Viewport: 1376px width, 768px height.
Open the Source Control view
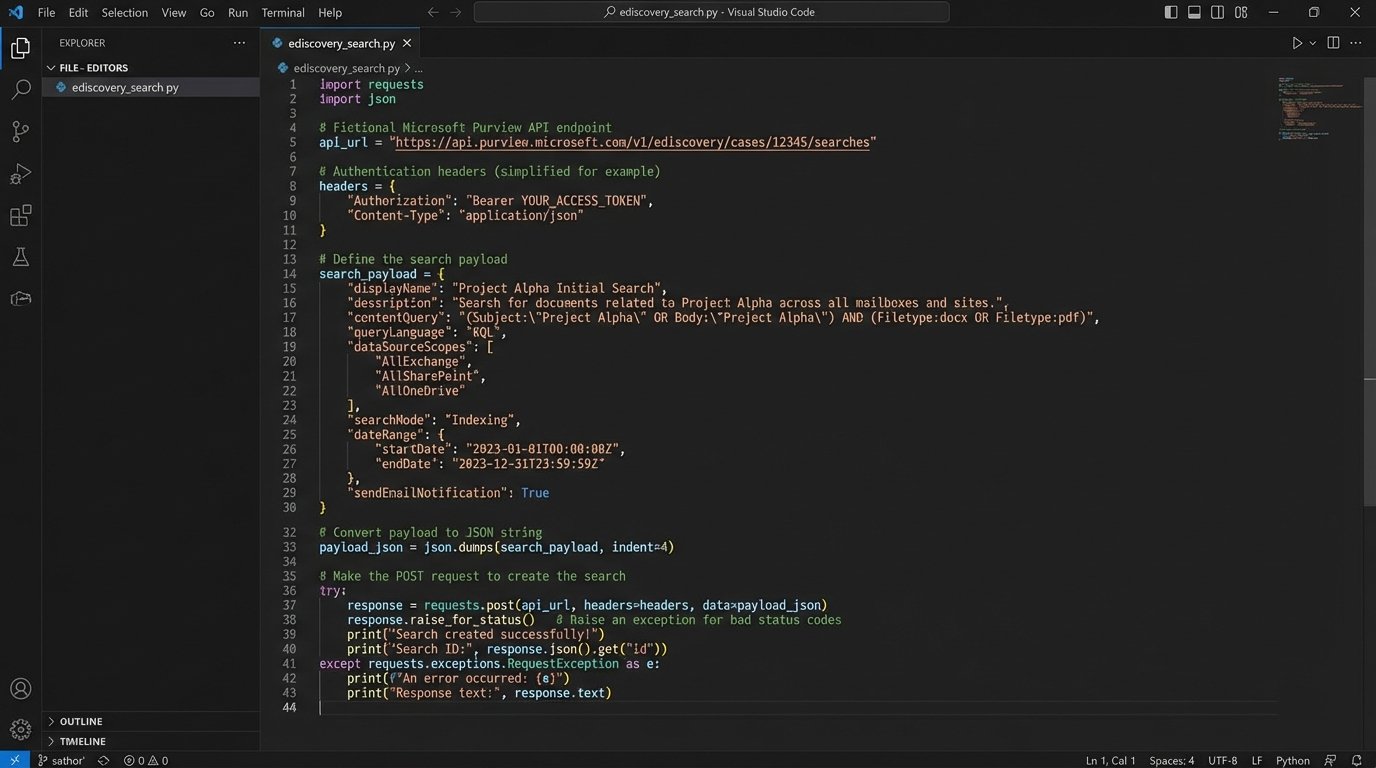(20, 131)
